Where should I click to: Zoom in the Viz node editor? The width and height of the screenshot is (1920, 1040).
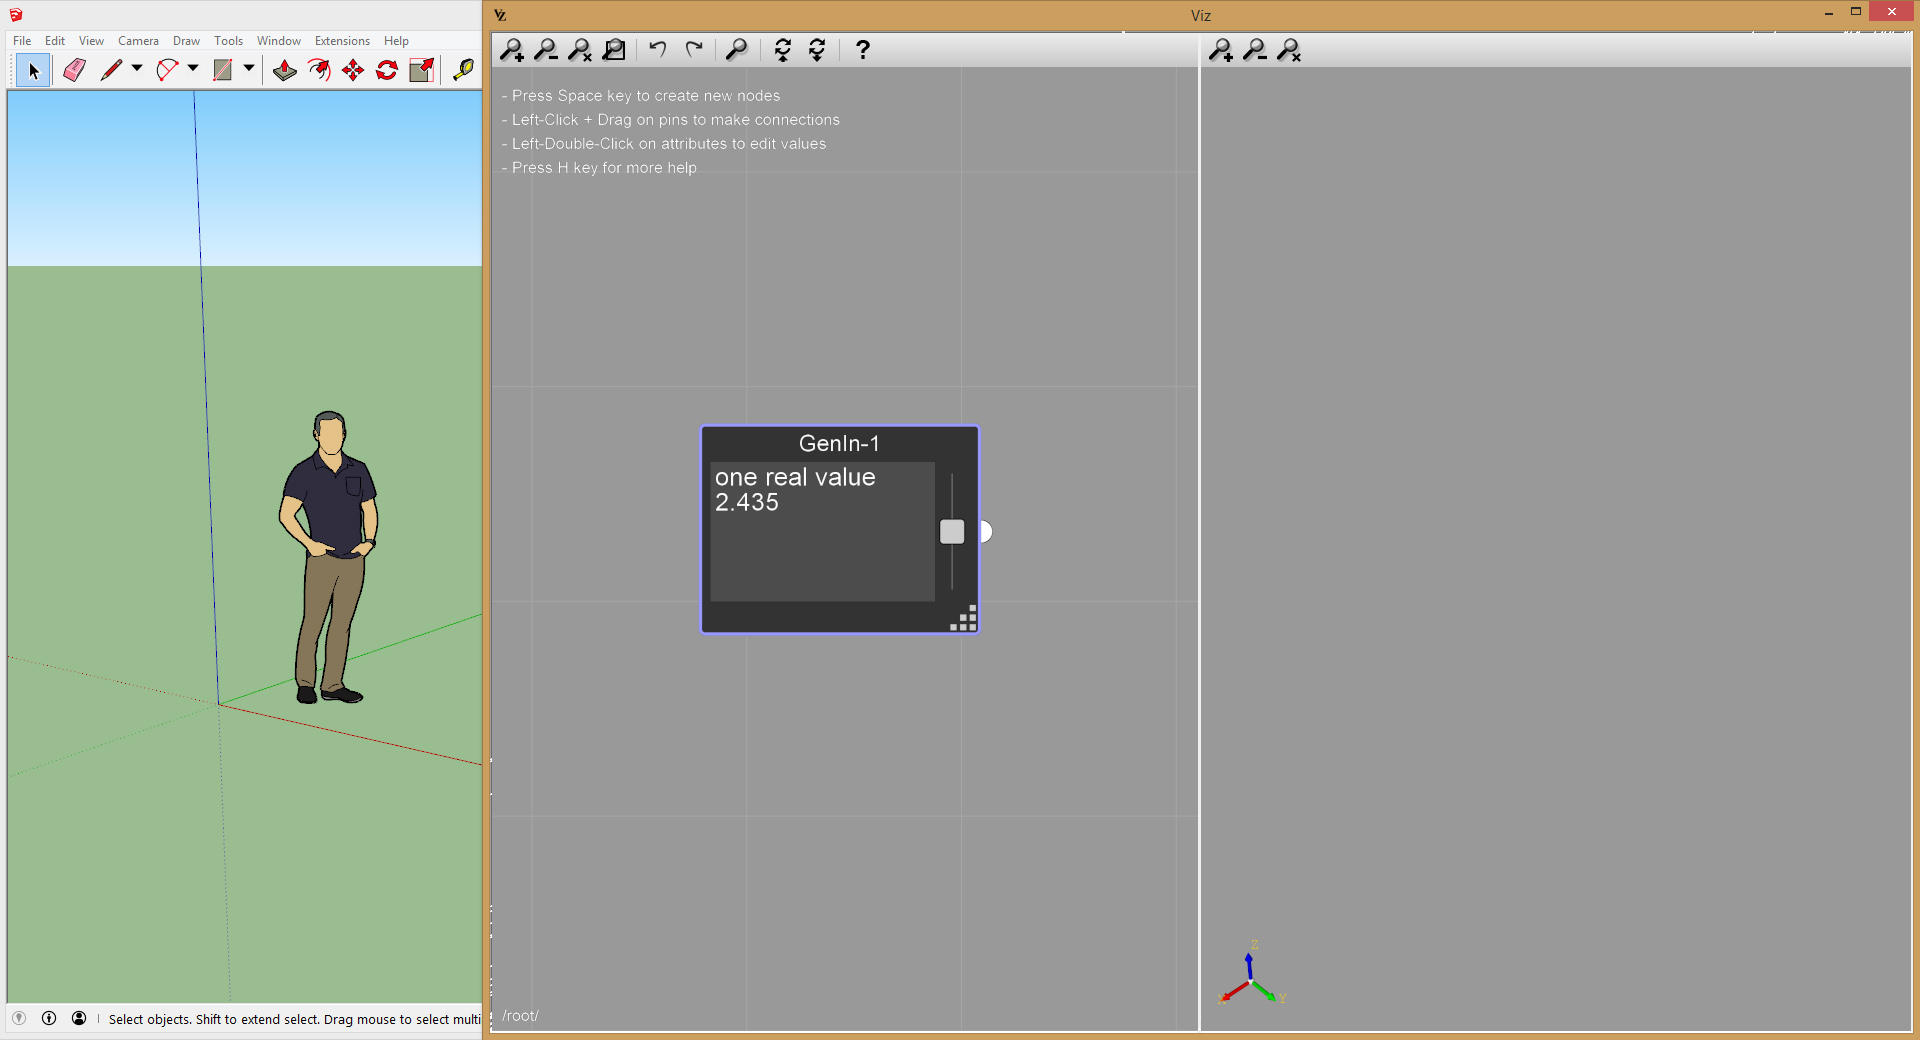point(512,50)
